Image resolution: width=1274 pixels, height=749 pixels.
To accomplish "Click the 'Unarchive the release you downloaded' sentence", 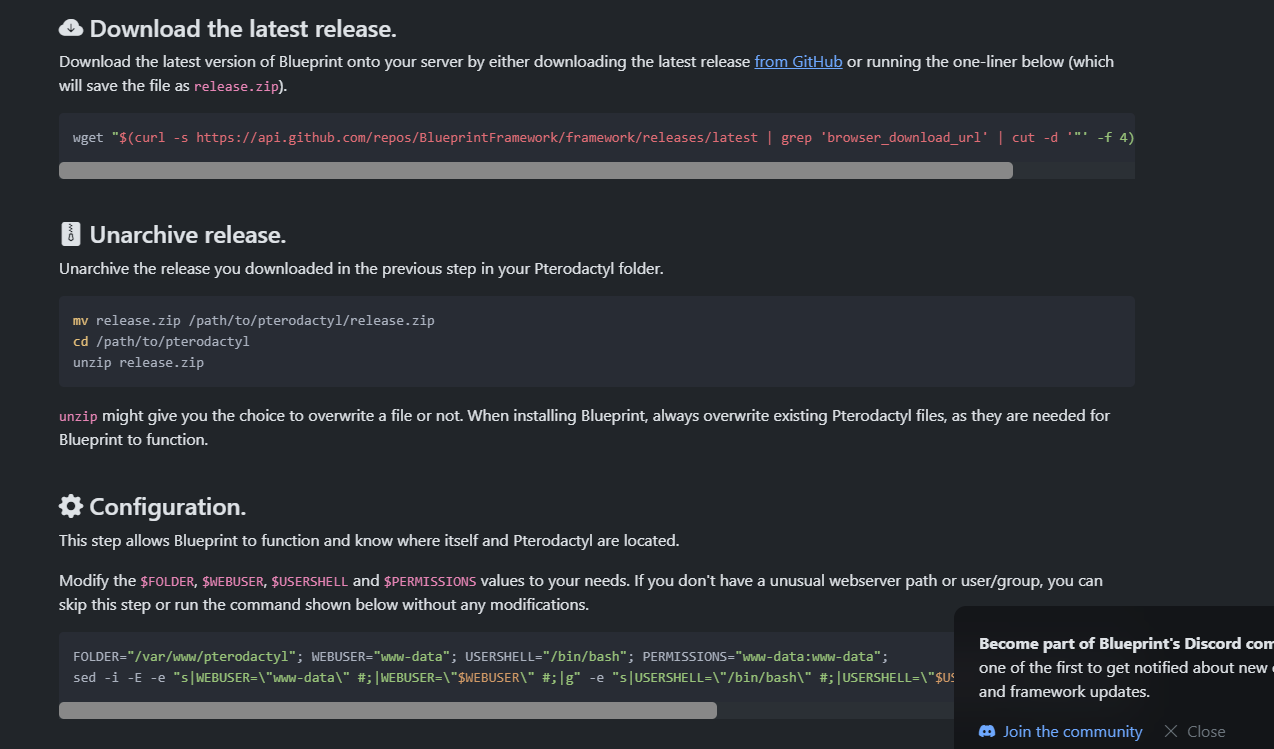I will pyautogui.click(x=361, y=269).
